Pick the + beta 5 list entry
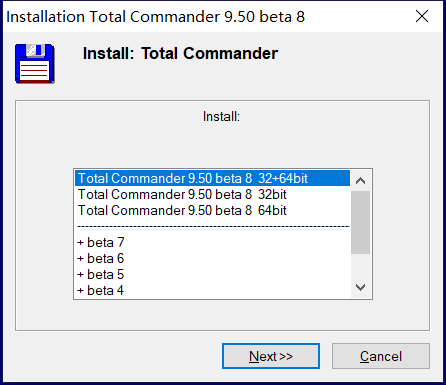 213,274
